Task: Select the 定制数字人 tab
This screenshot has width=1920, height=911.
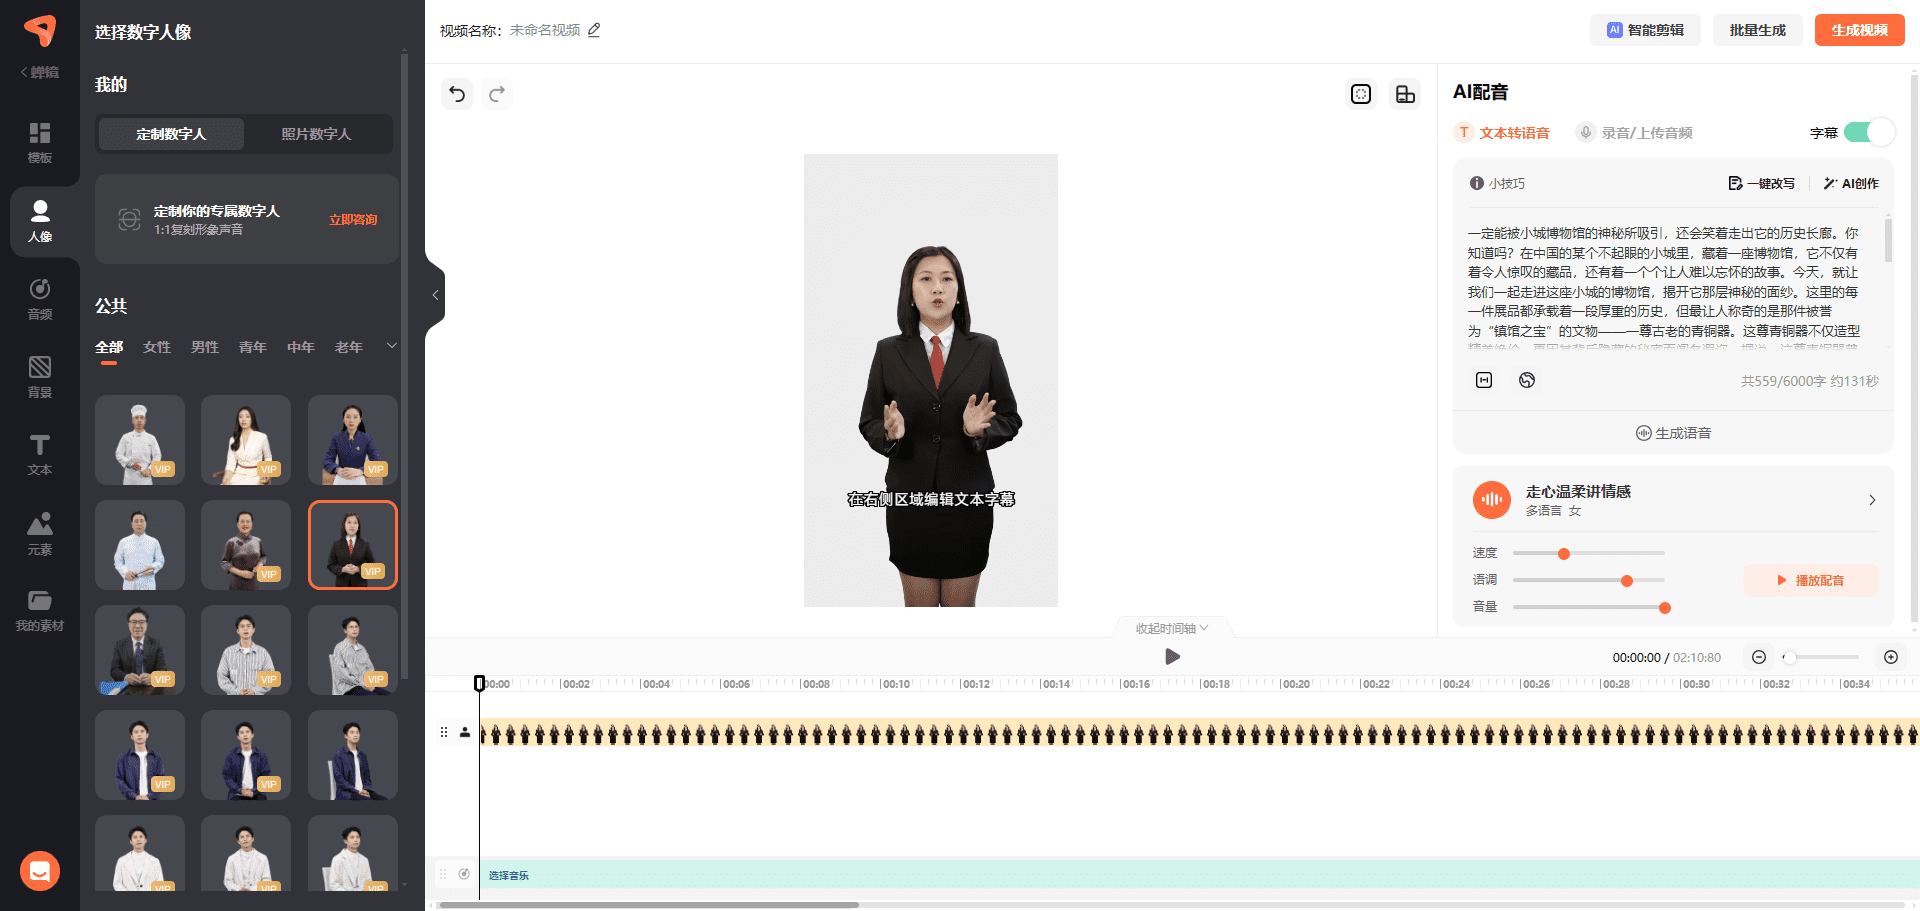Action: 171,134
